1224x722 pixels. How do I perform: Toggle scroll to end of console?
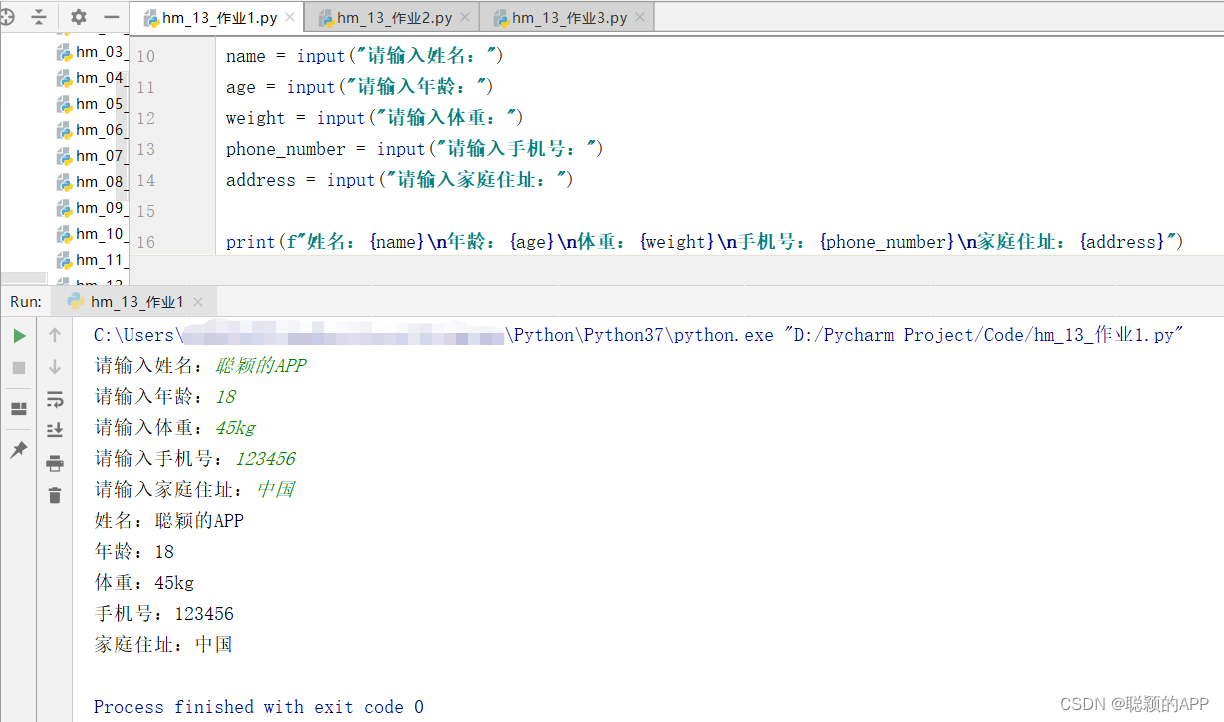tap(55, 430)
